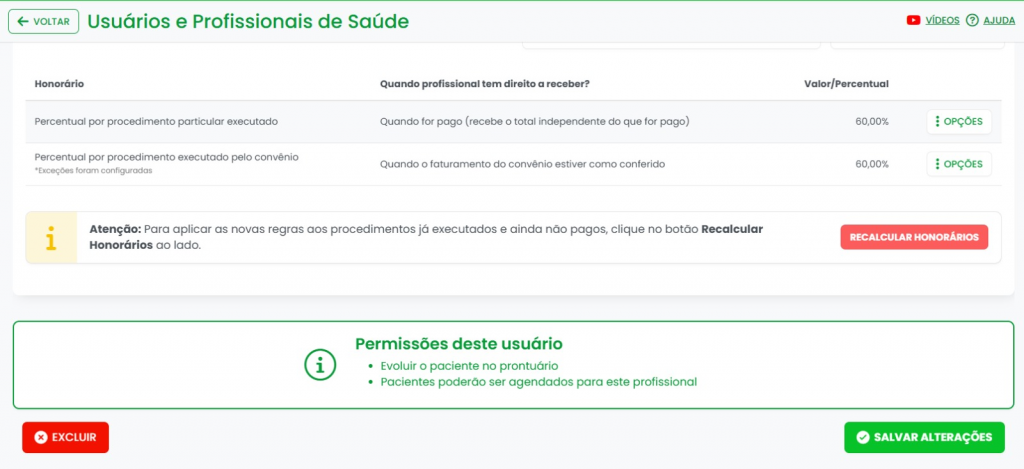Viewport: 1024px width, 469px height.
Task: Select the 'Percentual por procedimento executado pelo convênio' row
Action: click(x=166, y=157)
